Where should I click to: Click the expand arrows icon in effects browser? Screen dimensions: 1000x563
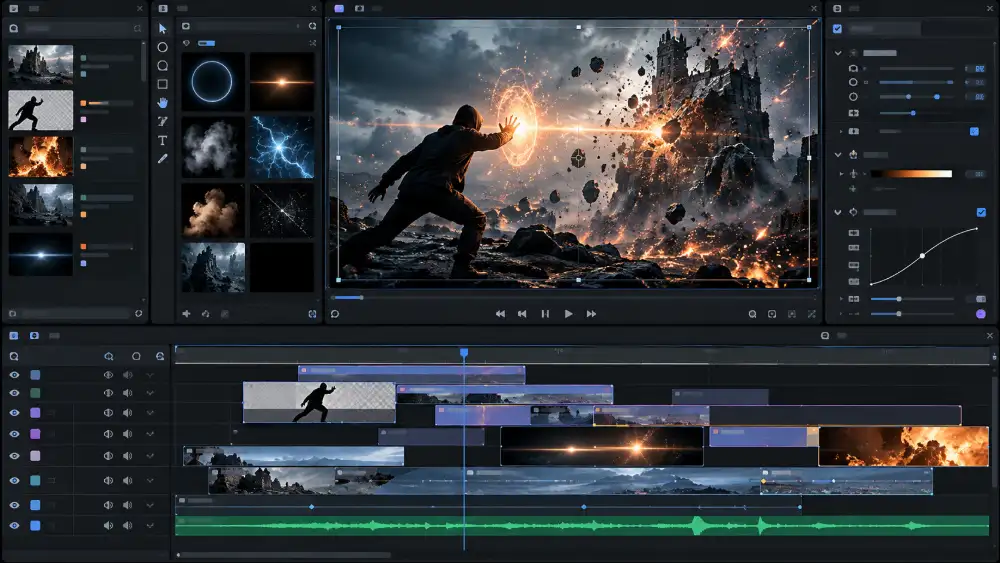pos(312,43)
